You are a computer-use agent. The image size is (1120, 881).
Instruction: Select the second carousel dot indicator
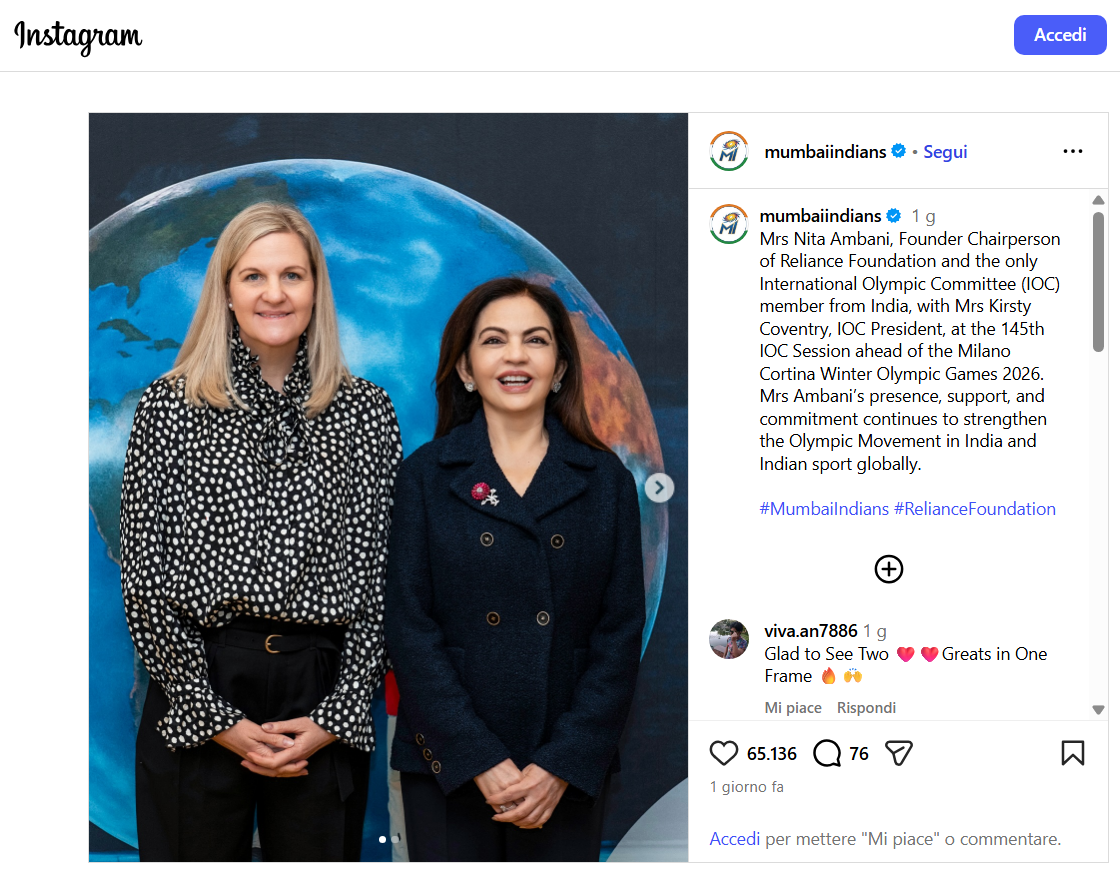(x=395, y=839)
